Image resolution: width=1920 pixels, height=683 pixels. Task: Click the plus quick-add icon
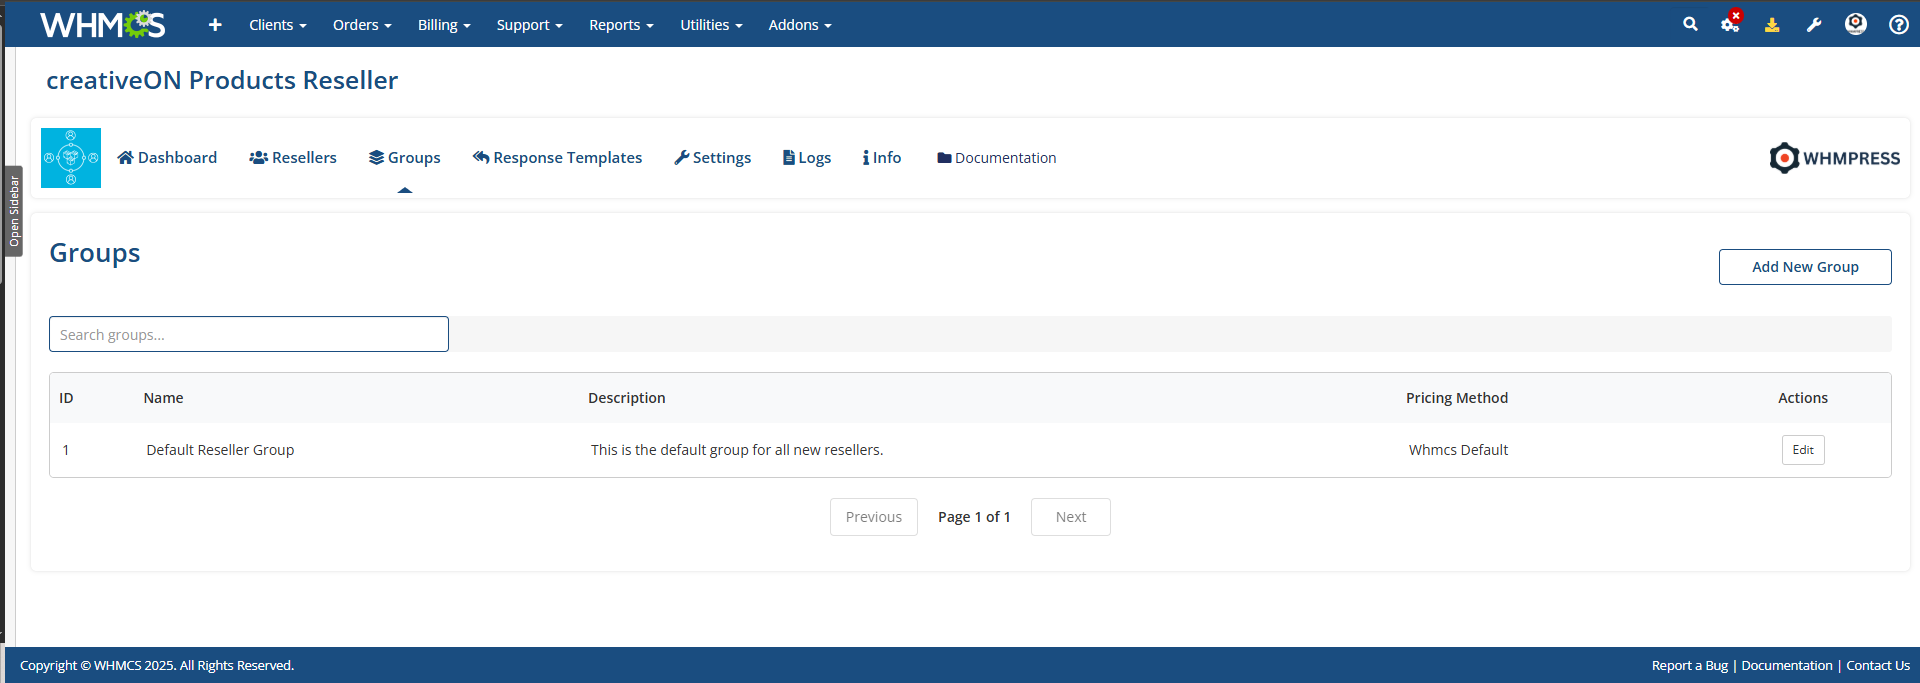(x=215, y=25)
